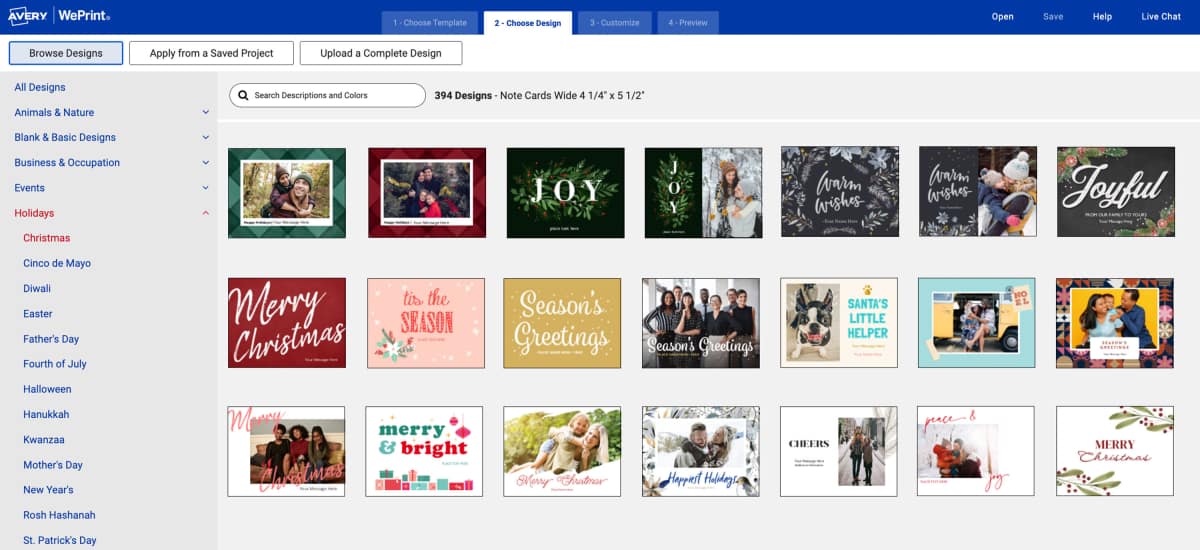Choose the peace & joy photo design
Screen dimensions: 1200x550
click(977, 451)
